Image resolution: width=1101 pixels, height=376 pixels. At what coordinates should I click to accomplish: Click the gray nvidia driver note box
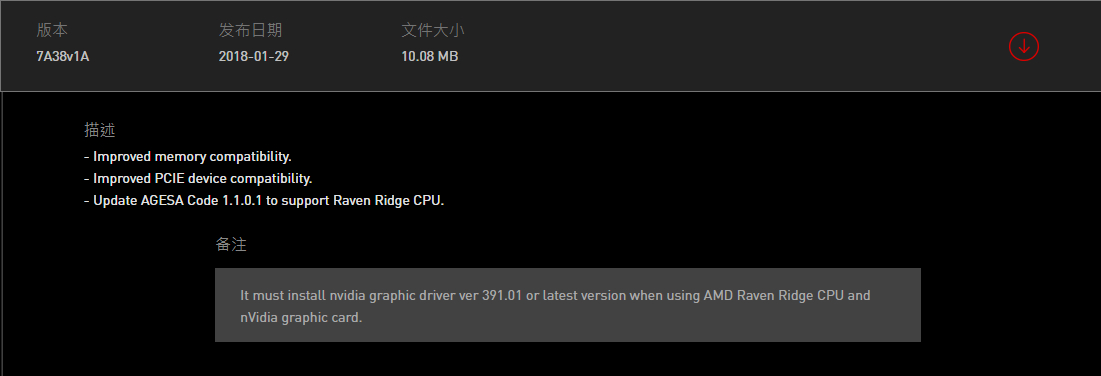pyautogui.click(x=567, y=305)
